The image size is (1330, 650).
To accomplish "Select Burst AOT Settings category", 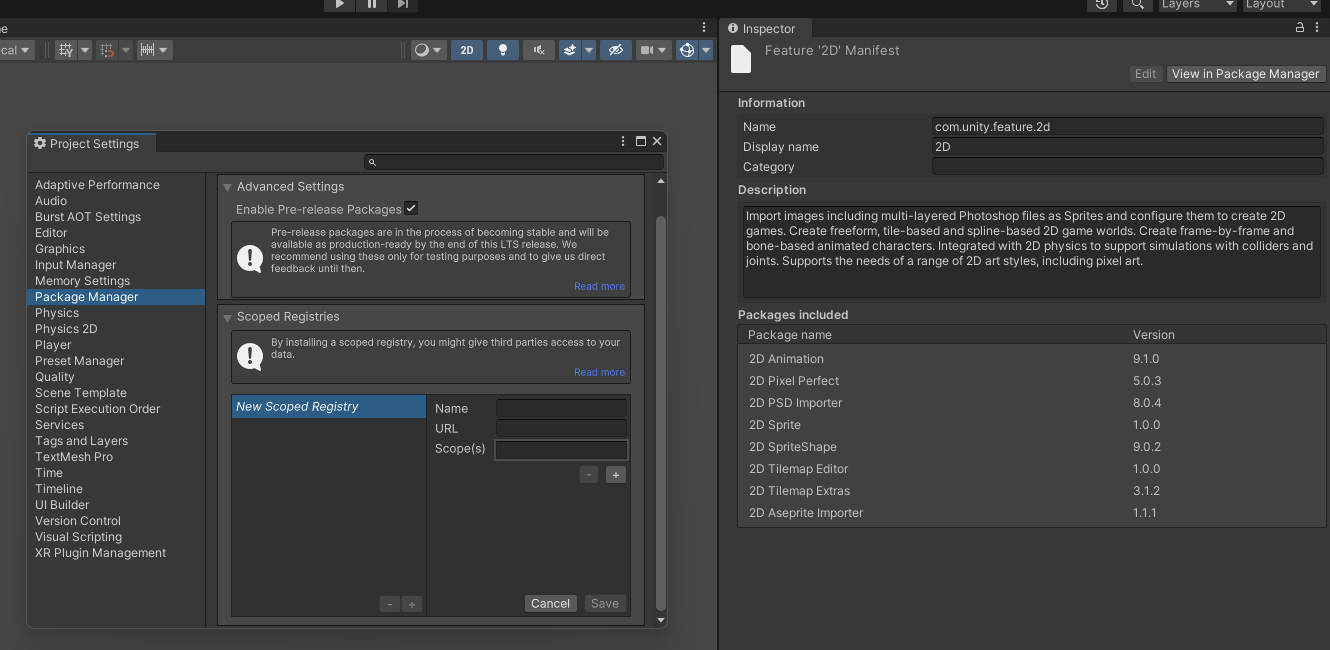I will click(x=88, y=217).
